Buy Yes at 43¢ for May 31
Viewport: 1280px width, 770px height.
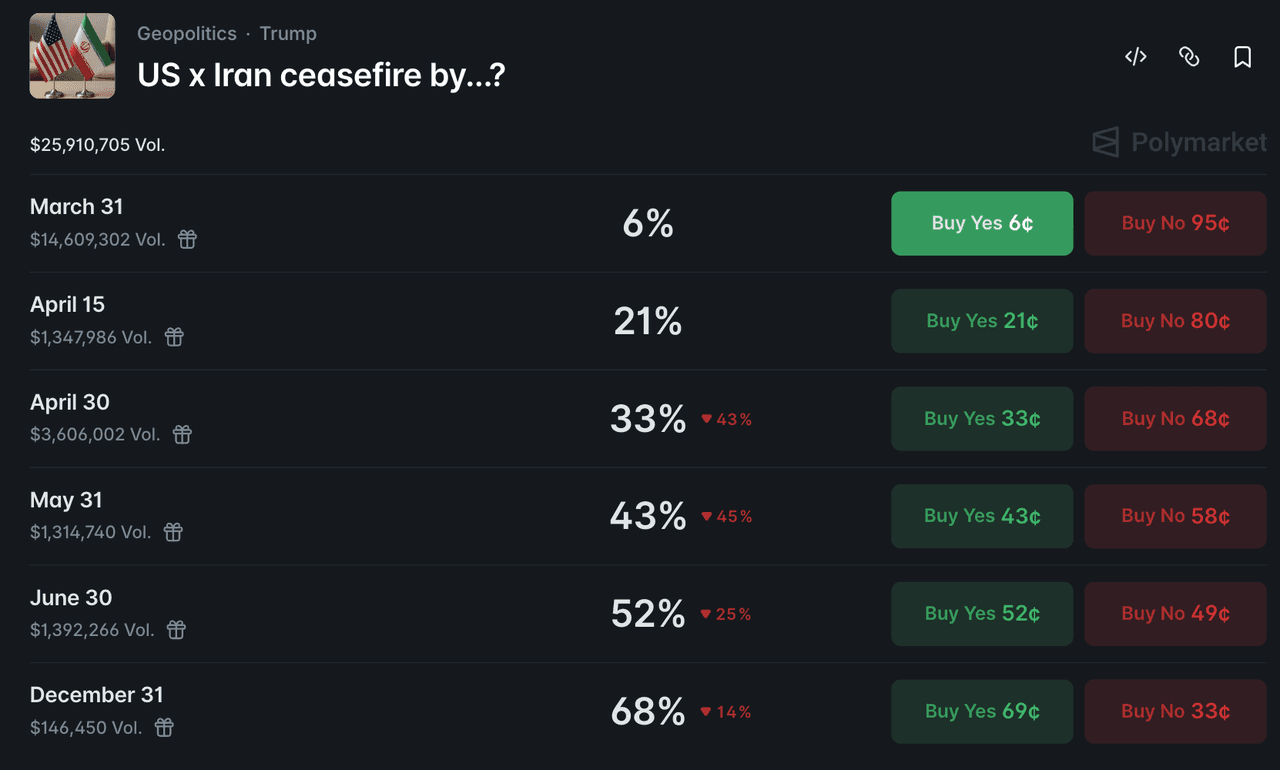(x=982, y=516)
